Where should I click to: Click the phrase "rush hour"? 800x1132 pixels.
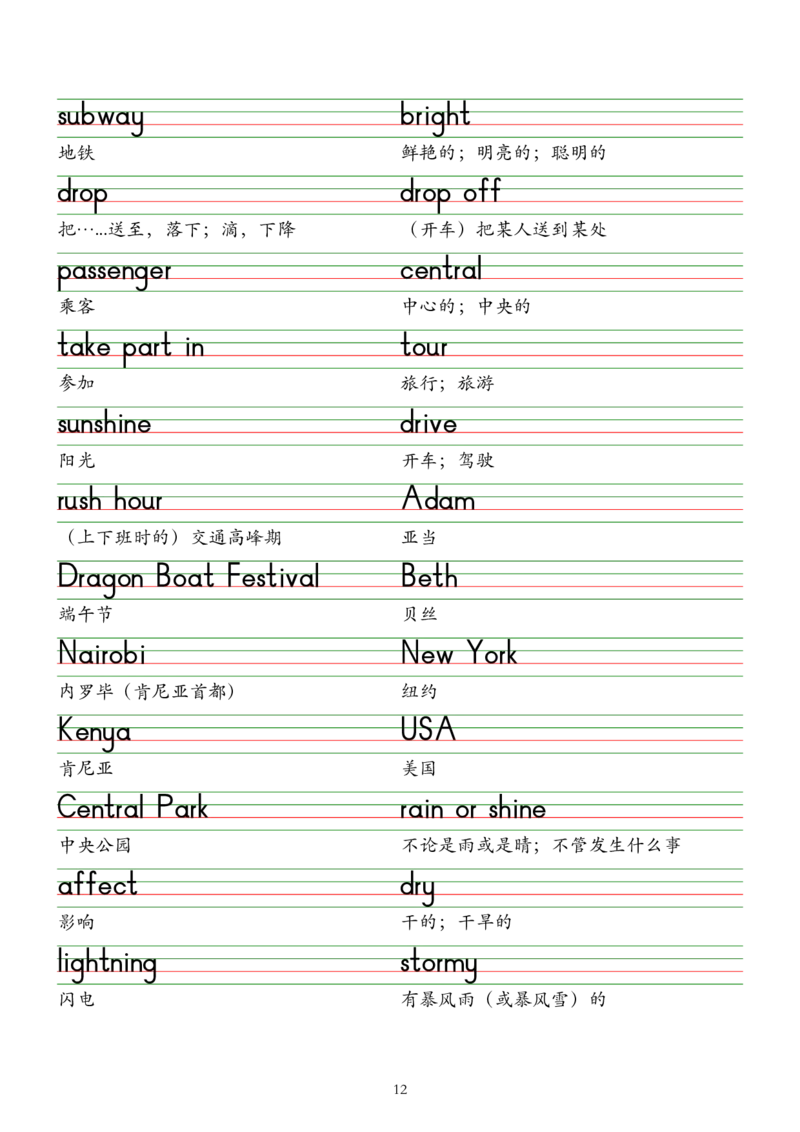pyautogui.click(x=110, y=501)
